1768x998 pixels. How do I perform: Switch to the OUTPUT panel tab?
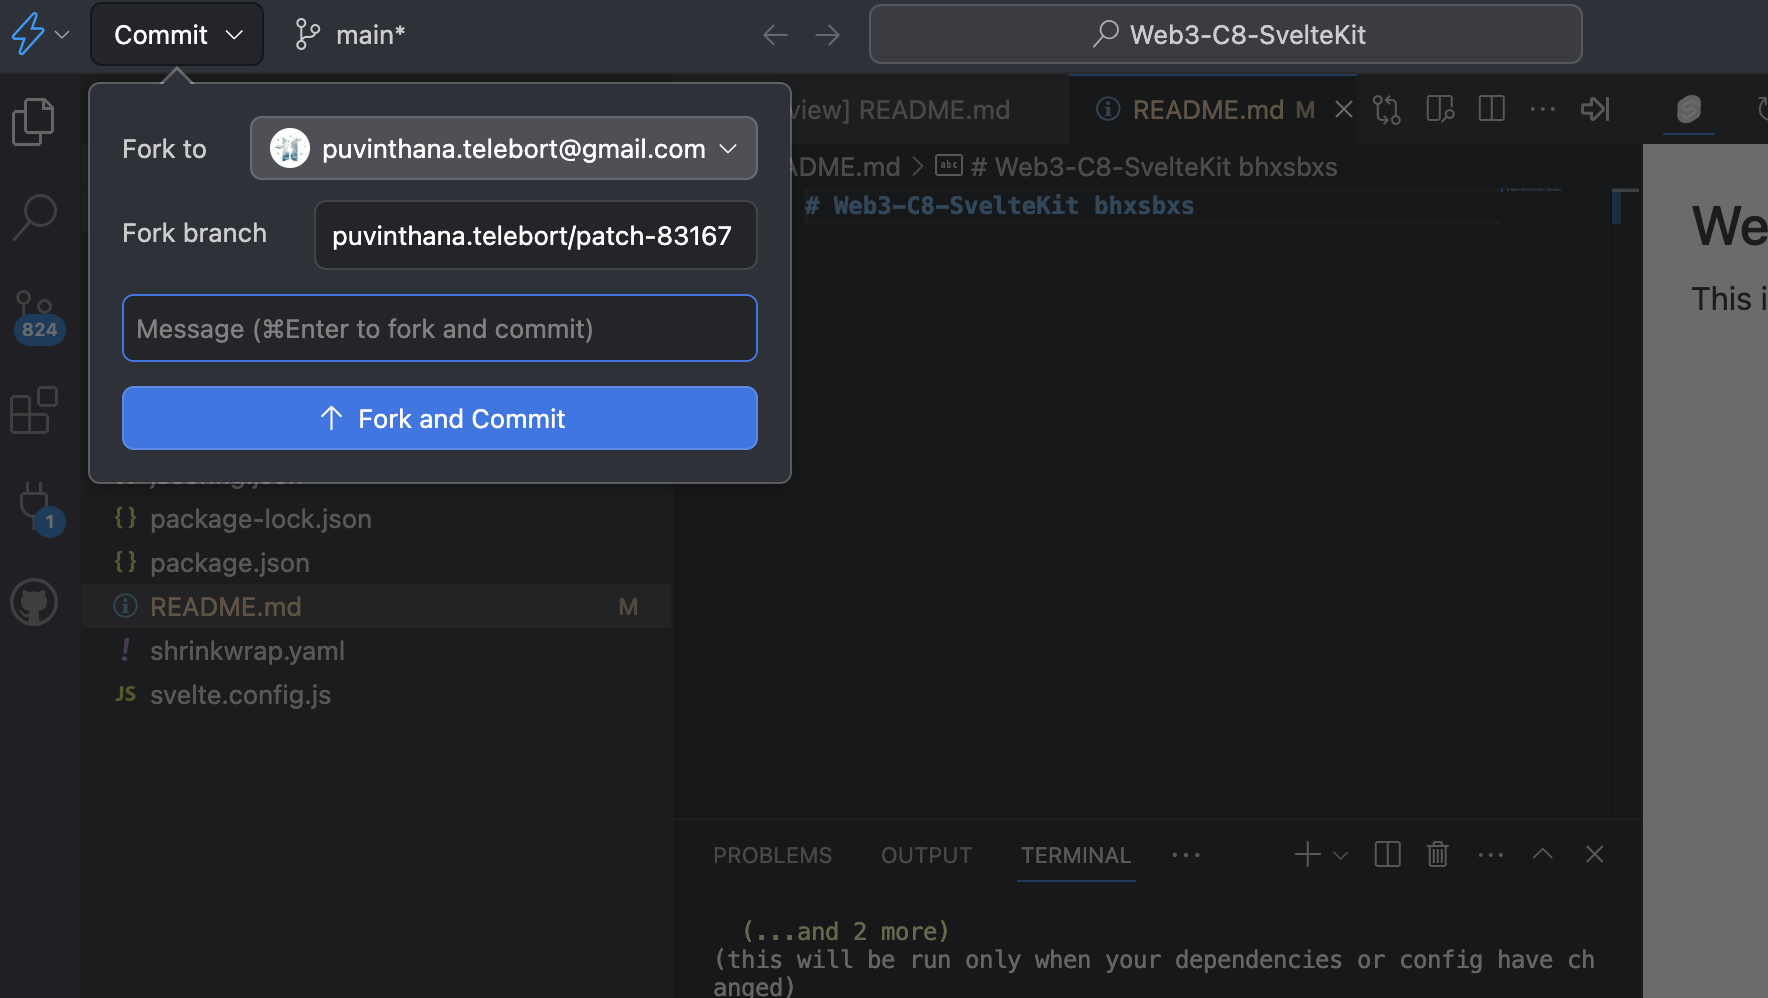926,855
